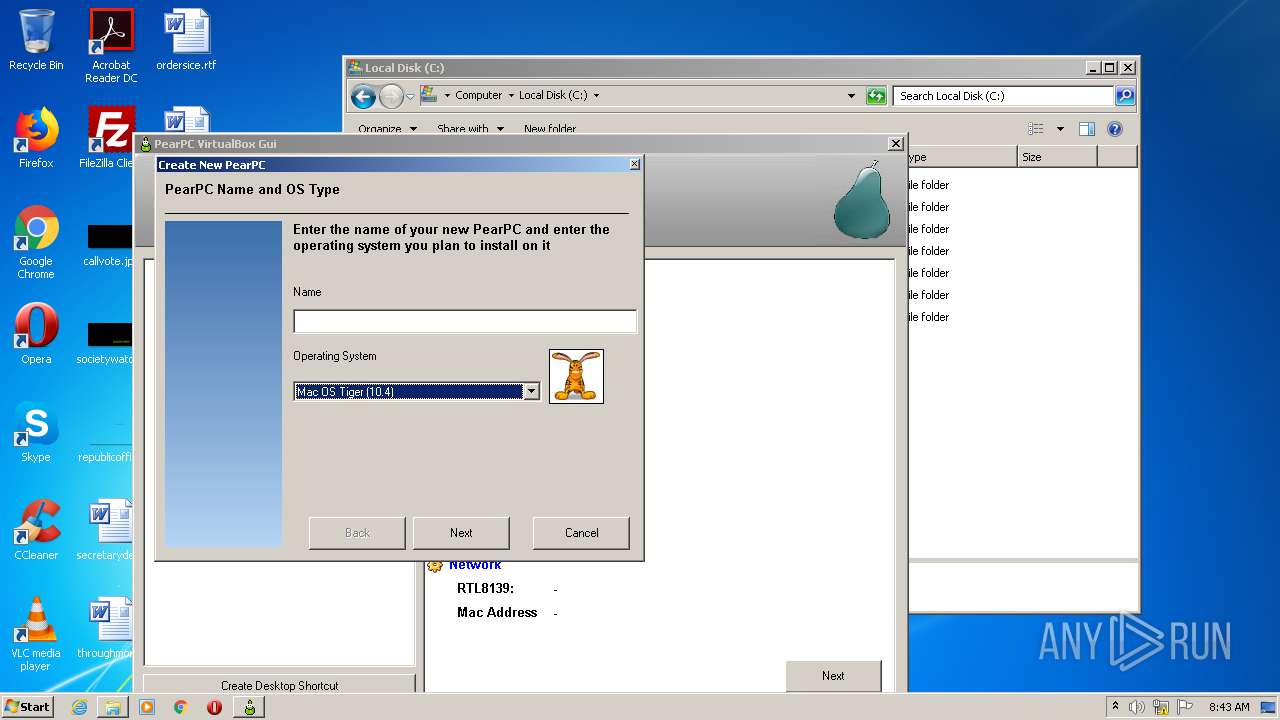Screen dimensions: 1280x720
Task: Click the Search Local Disk (C:) field
Action: pyautogui.click(x=1003, y=96)
